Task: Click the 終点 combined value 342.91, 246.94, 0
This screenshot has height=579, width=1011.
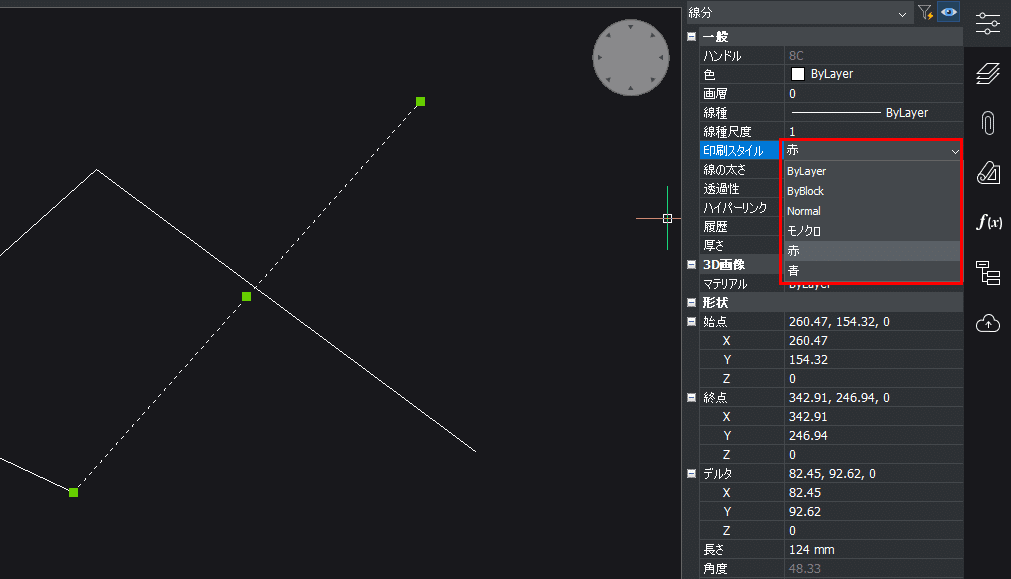Action: [x=873, y=397]
